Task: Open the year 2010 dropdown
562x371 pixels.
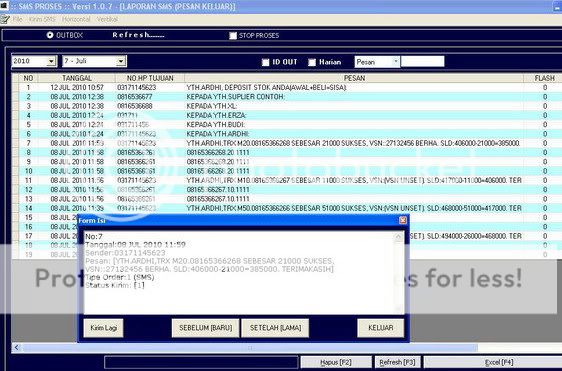Action: (x=52, y=62)
